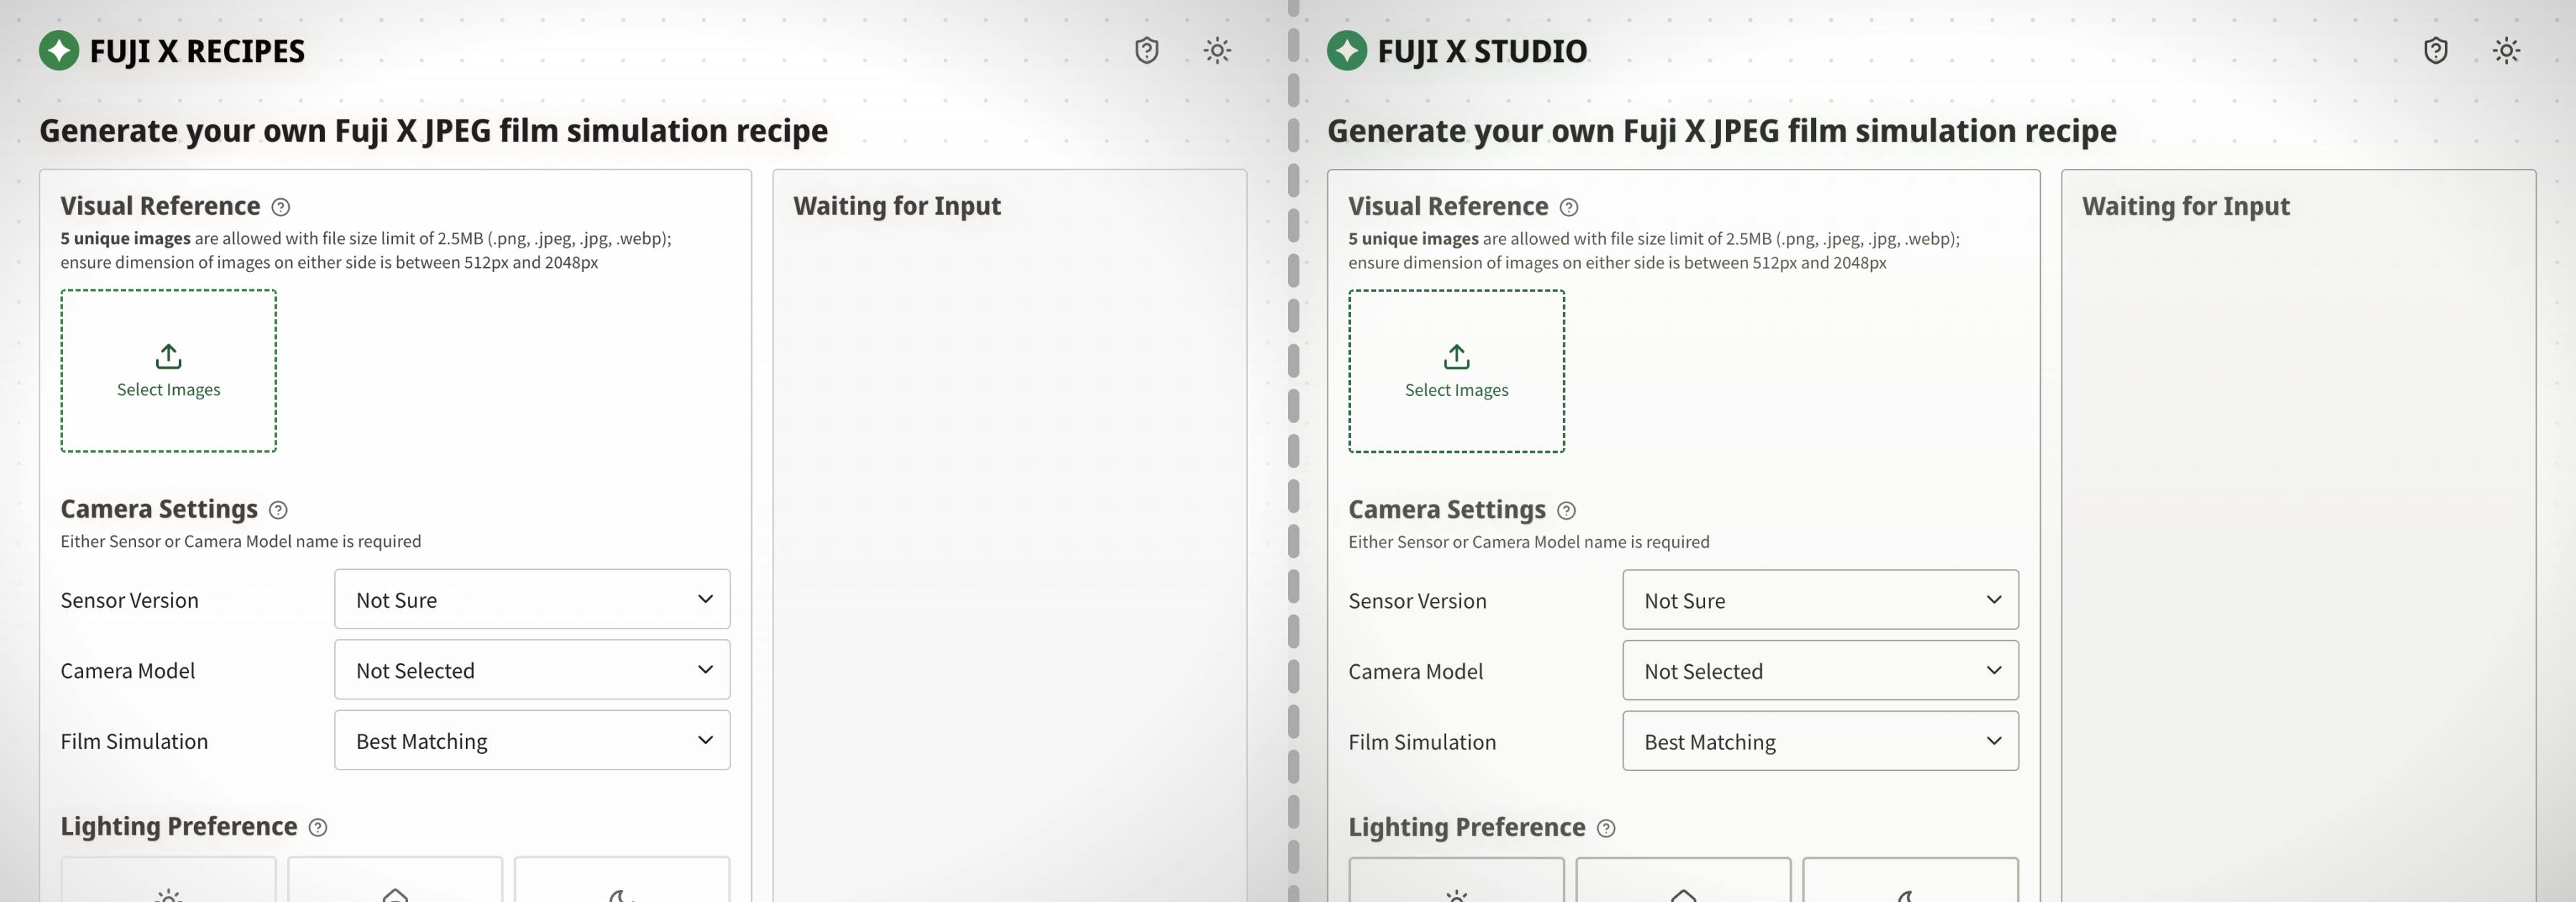Click Camera Settings heading in Fuji X Studio
This screenshot has width=2576, height=902.
1447,510
